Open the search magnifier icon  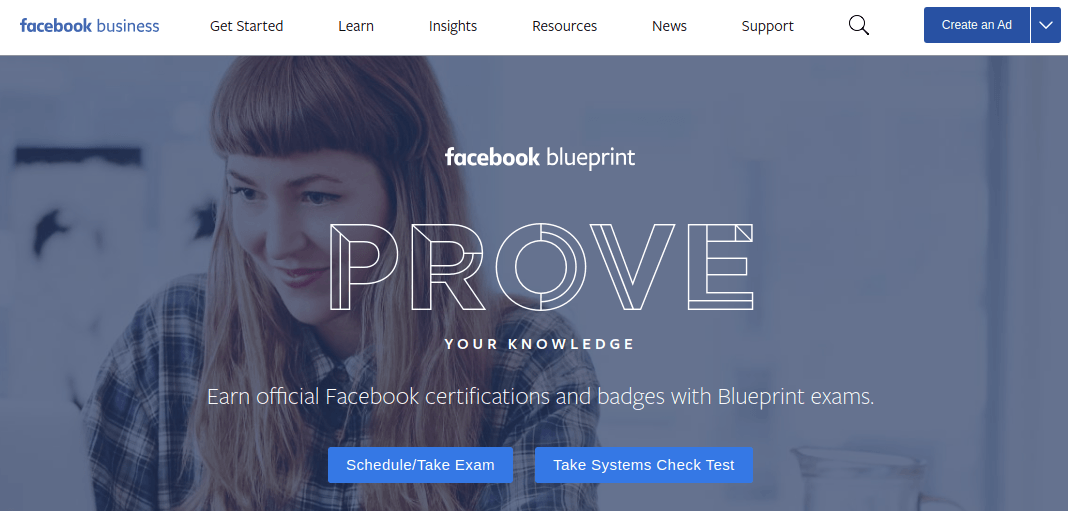click(858, 26)
